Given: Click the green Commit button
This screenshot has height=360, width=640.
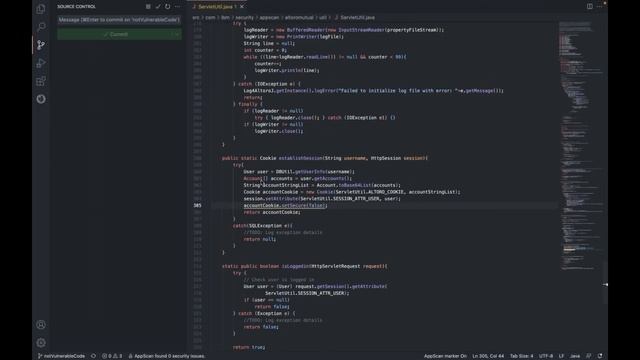Looking at the screenshot, I should [x=116, y=34].
